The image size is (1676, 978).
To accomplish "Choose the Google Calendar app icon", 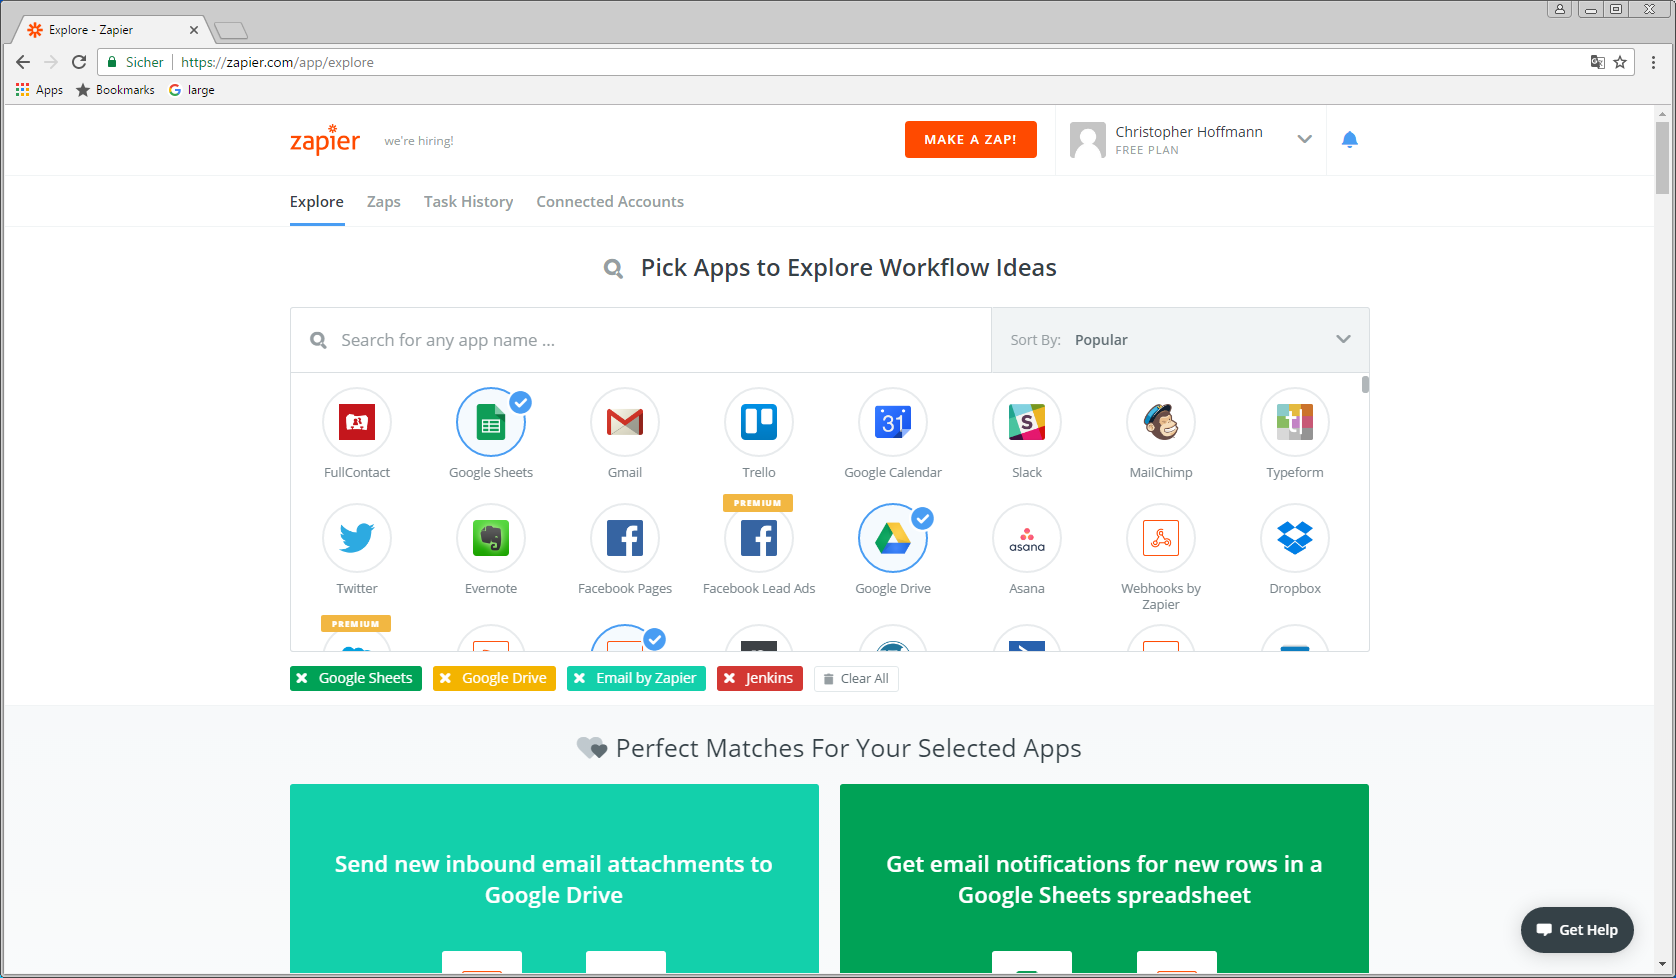I will 893,422.
